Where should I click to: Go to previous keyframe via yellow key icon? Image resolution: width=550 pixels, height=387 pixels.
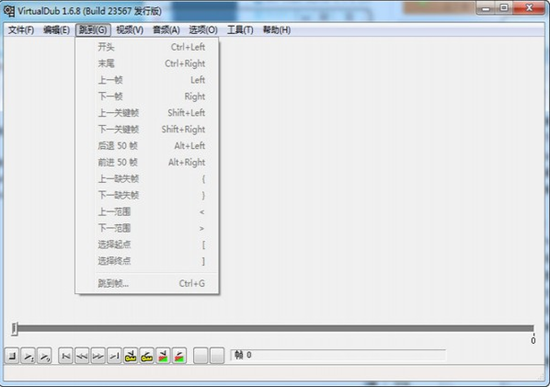click(130, 356)
